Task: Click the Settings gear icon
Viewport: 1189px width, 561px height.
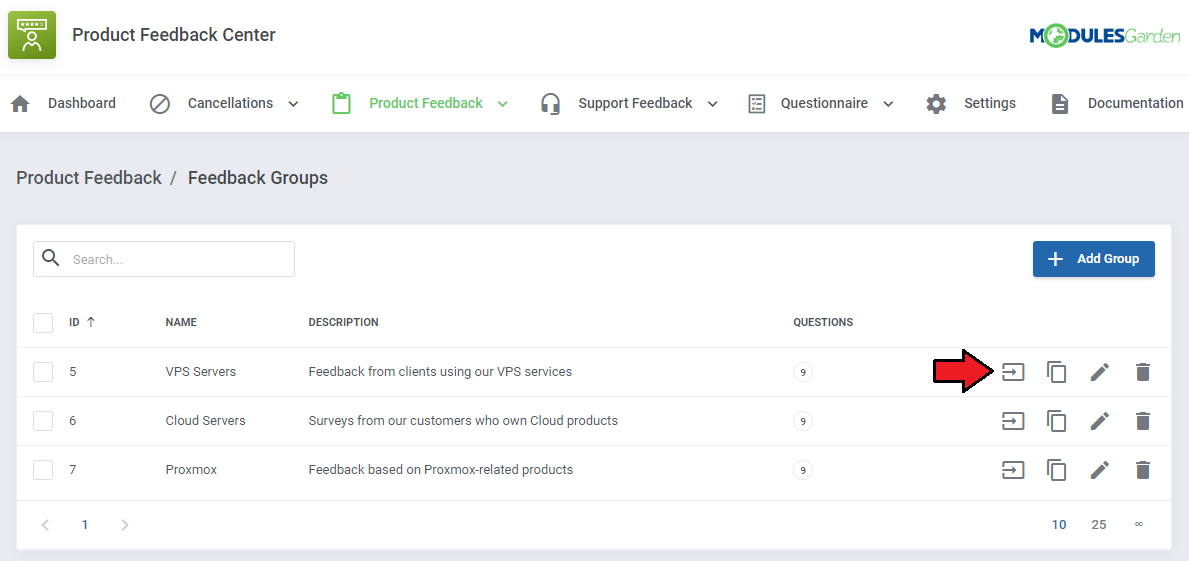Action: point(936,104)
